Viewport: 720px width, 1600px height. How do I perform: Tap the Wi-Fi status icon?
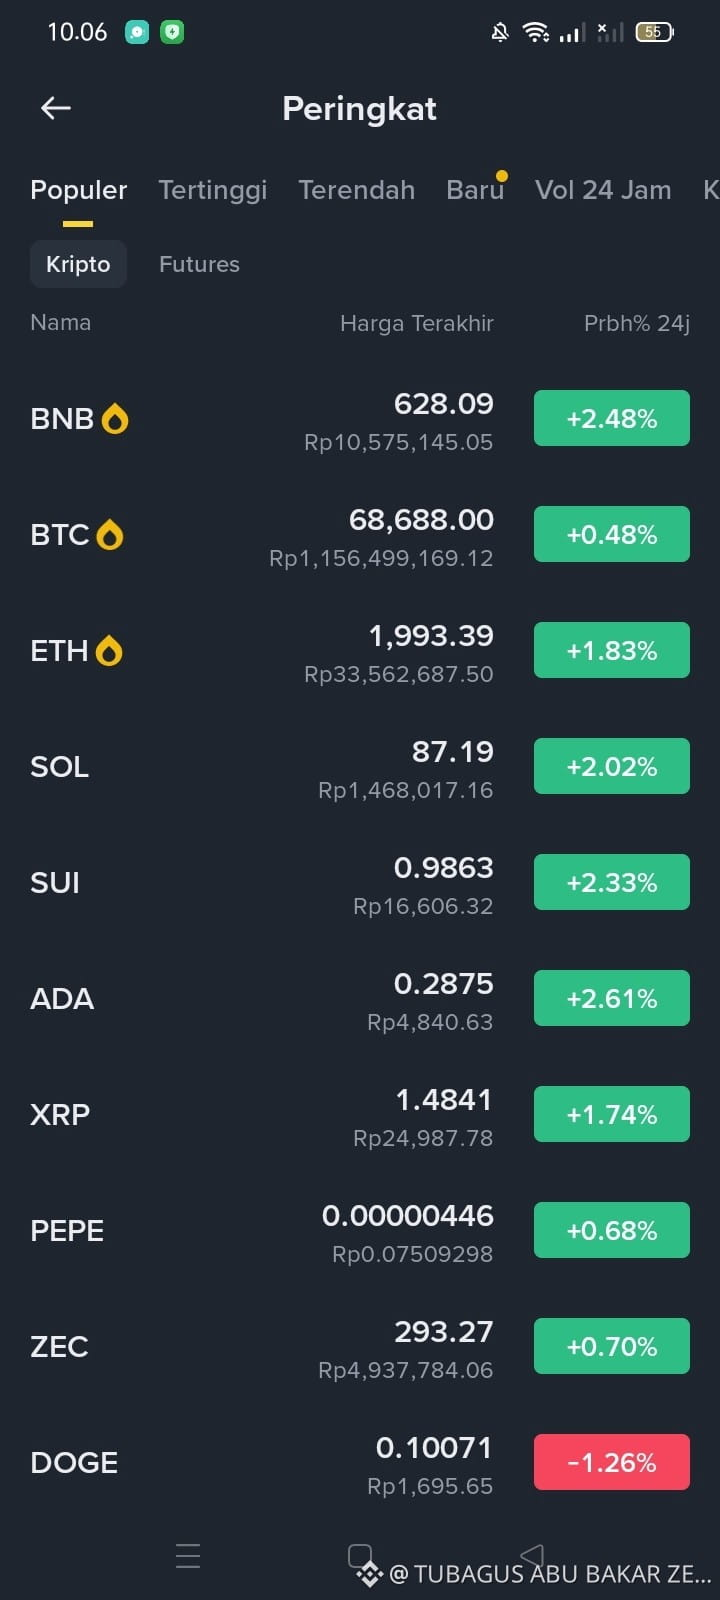536,32
